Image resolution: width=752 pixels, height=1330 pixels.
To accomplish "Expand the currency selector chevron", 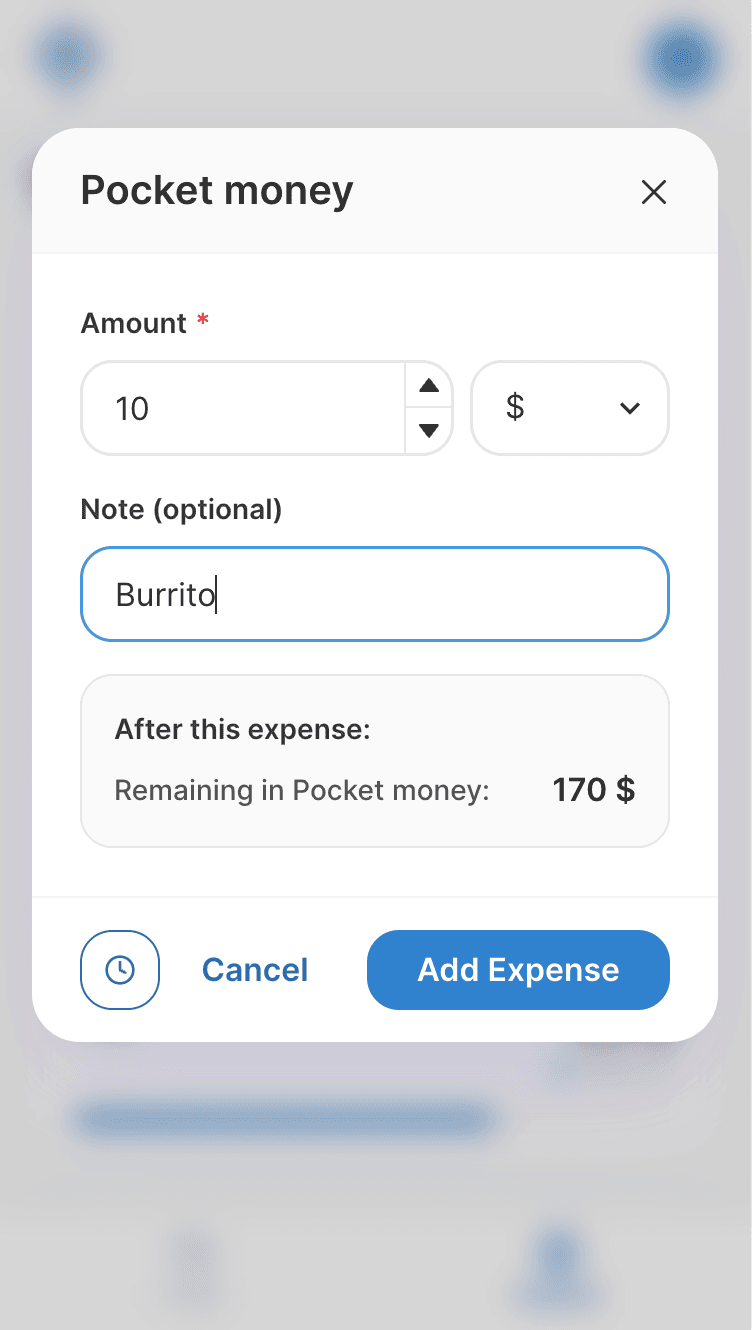I will 630,408.
